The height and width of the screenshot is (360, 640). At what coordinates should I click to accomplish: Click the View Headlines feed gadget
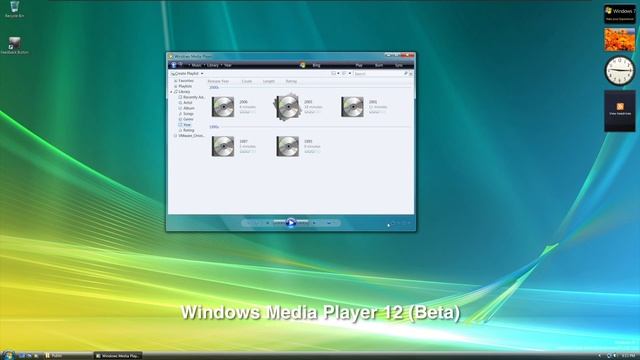(x=620, y=111)
